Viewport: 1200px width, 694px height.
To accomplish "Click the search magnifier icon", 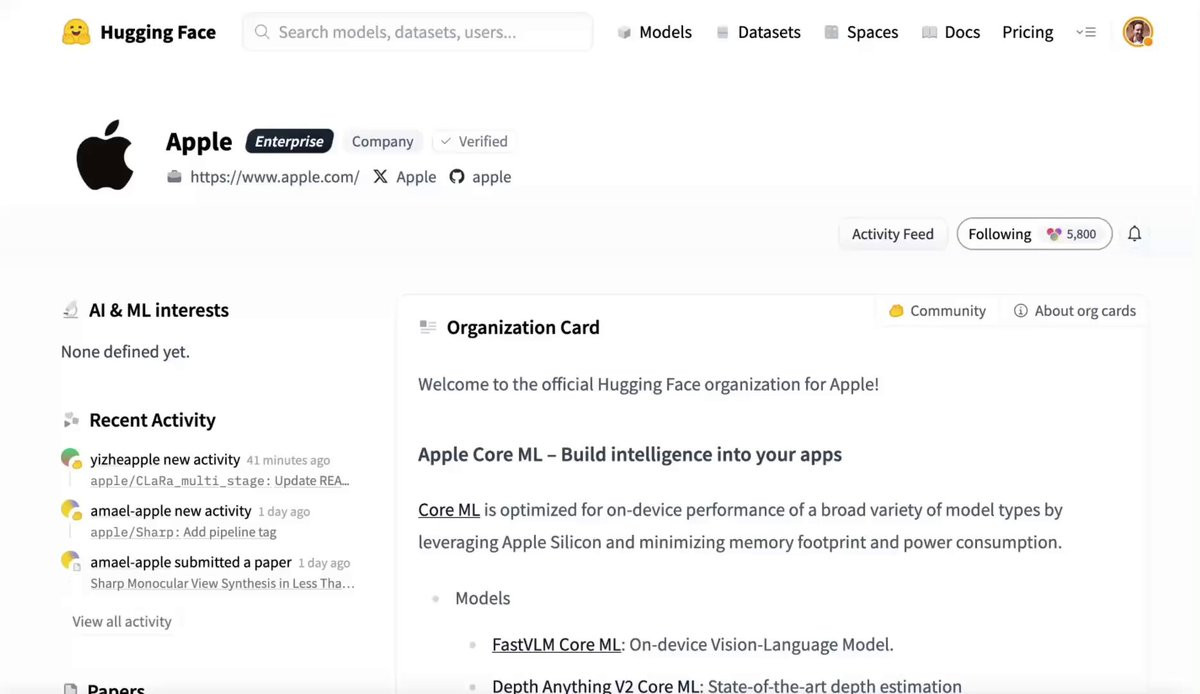I will [x=262, y=32].
